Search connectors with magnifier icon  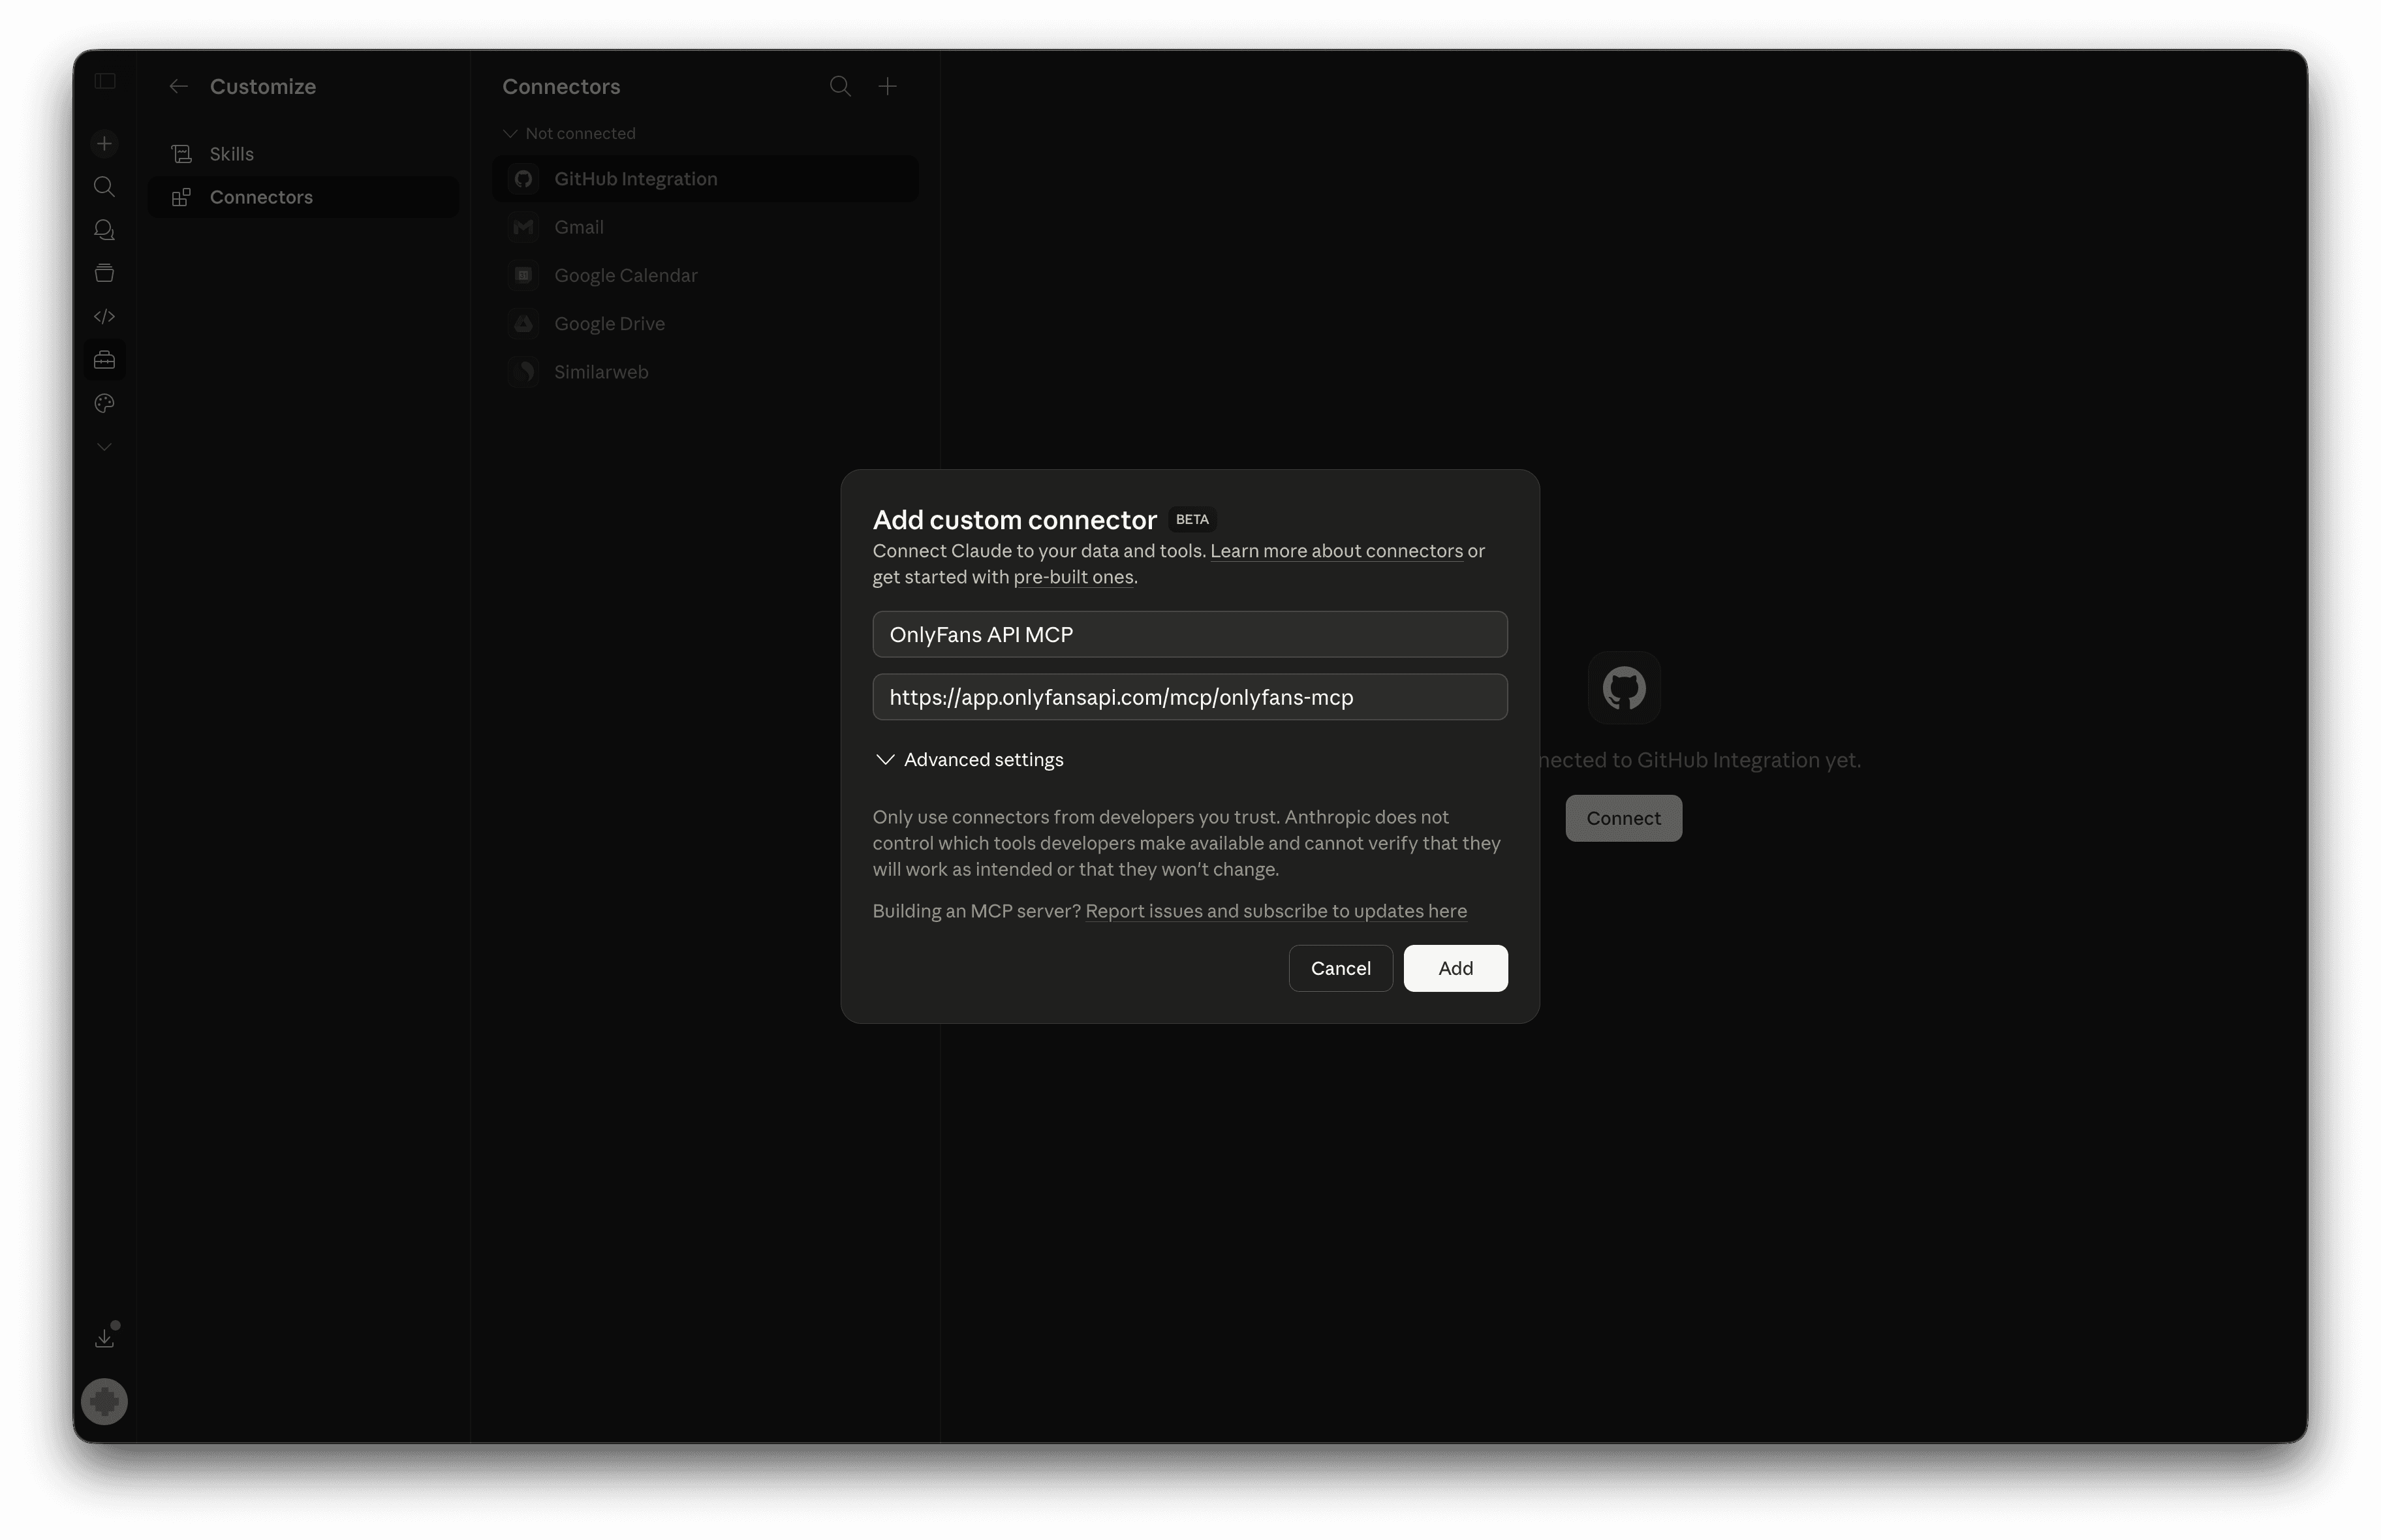point(840,87)
